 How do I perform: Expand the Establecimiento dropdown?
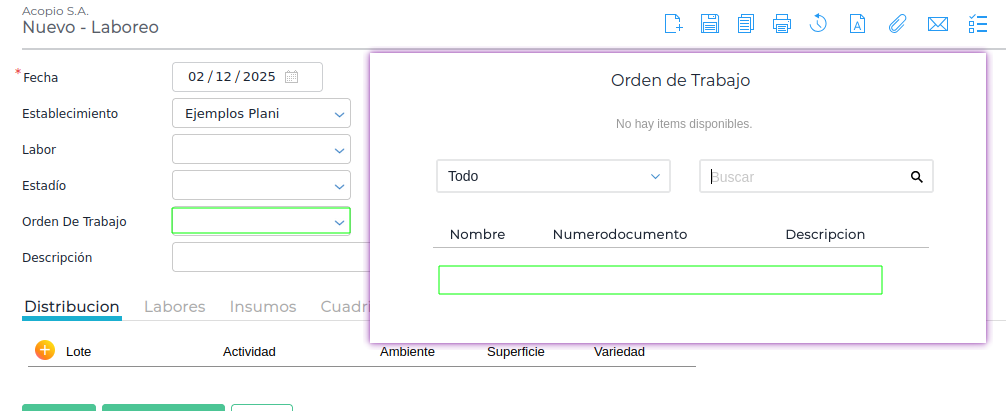(339, 114)
